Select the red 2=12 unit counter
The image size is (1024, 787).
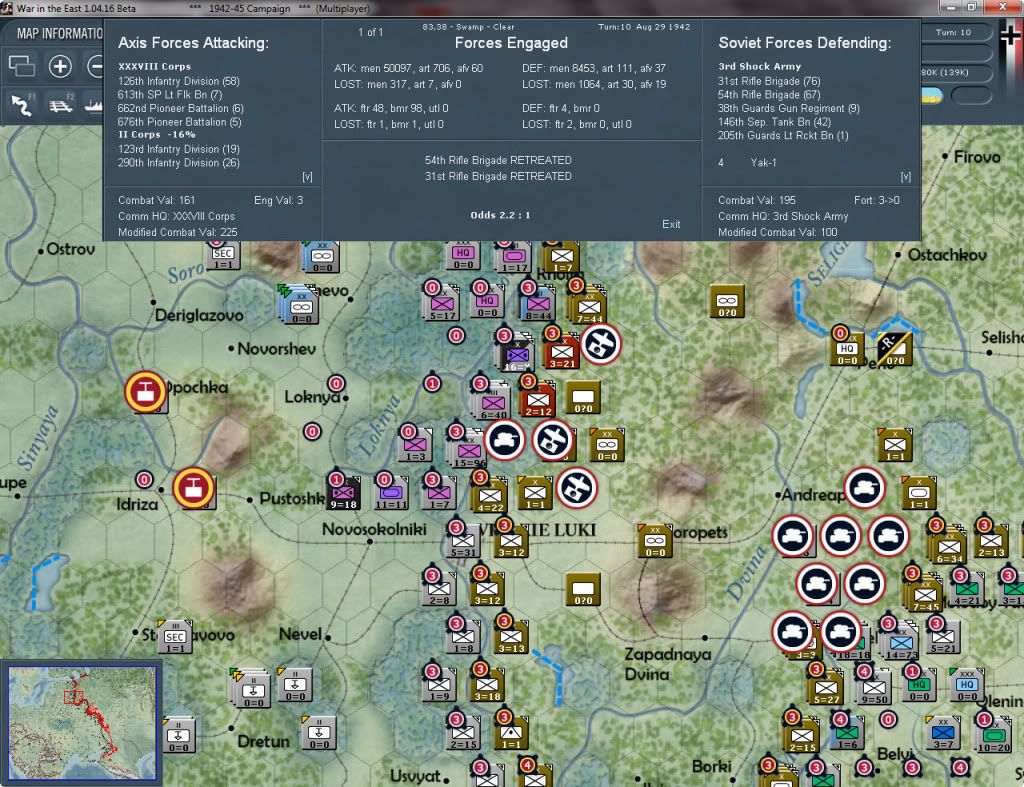click(538, 400)
